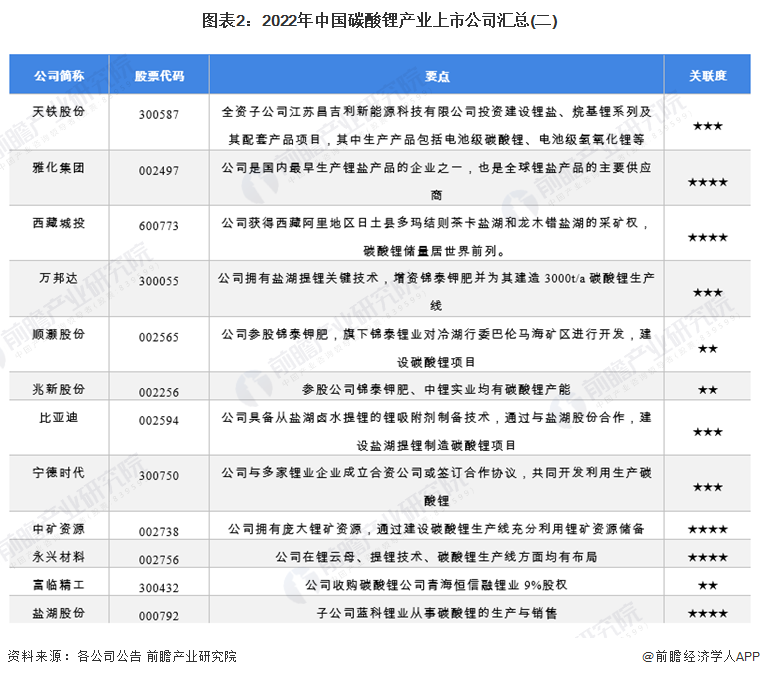Click the chart title 2022年中国碳酸锂产业上市公司汇总
760x677 pixels.
[x=380, y=20]
